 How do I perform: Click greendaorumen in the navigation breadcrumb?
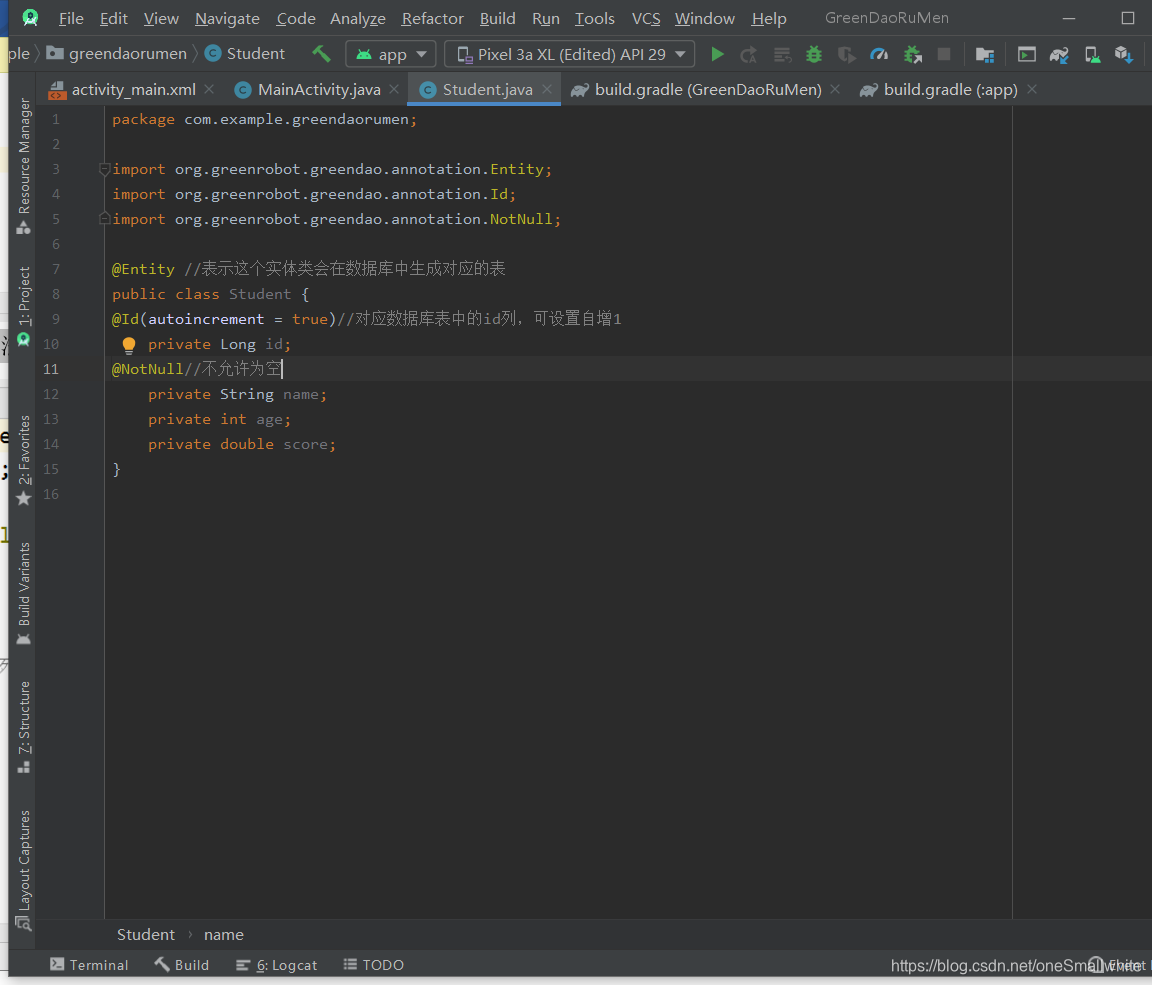[x=117, y=54]
